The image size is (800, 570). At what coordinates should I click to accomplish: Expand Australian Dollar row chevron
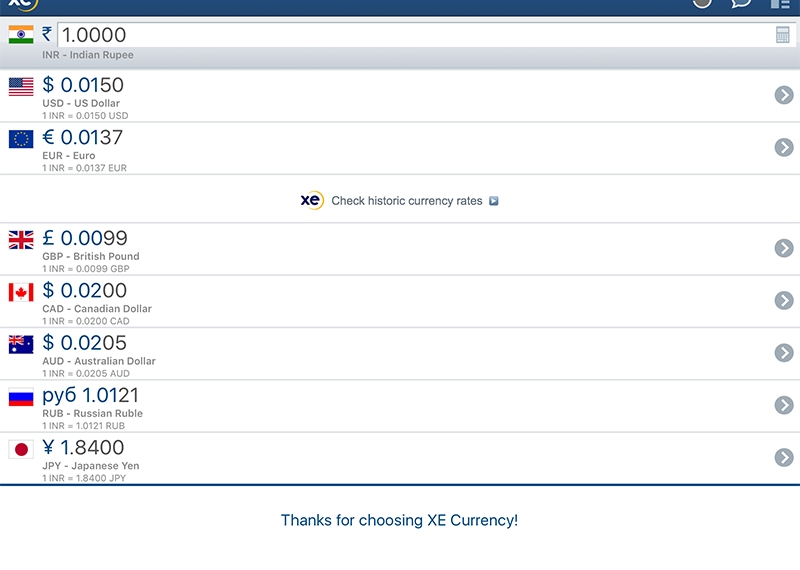point(784,353)
